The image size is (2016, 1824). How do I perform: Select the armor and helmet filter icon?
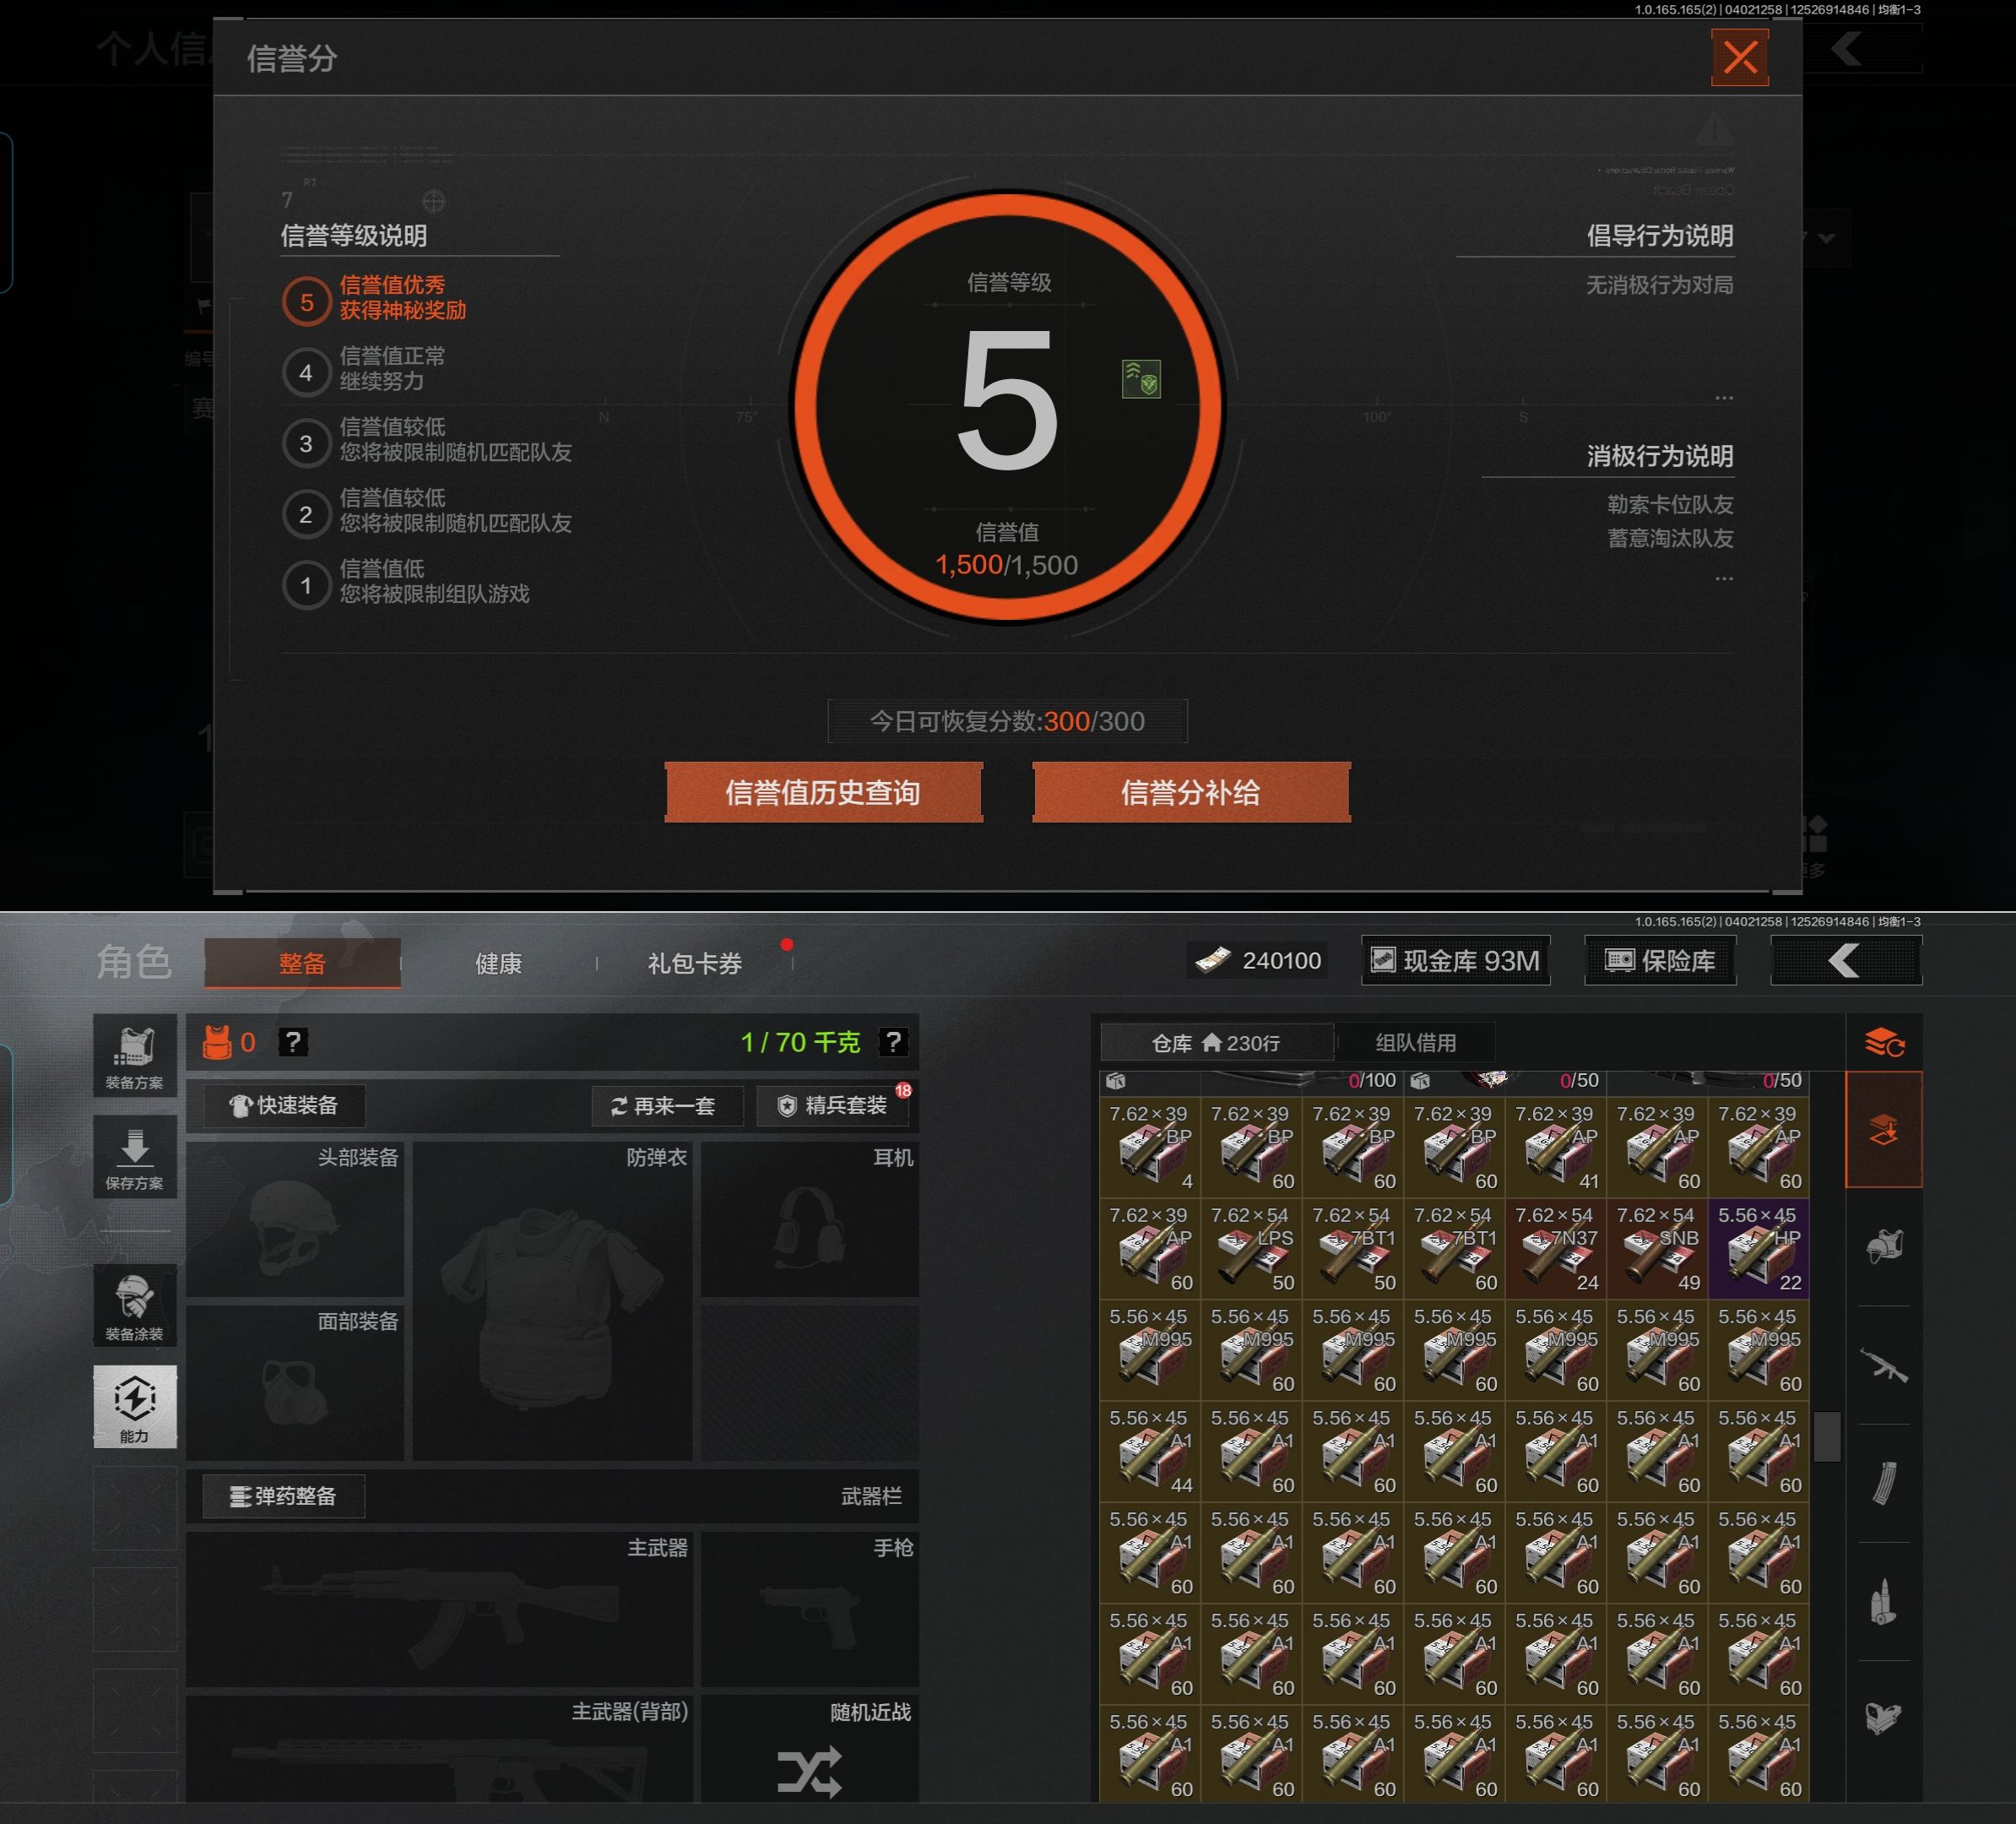point(1884,1246)
